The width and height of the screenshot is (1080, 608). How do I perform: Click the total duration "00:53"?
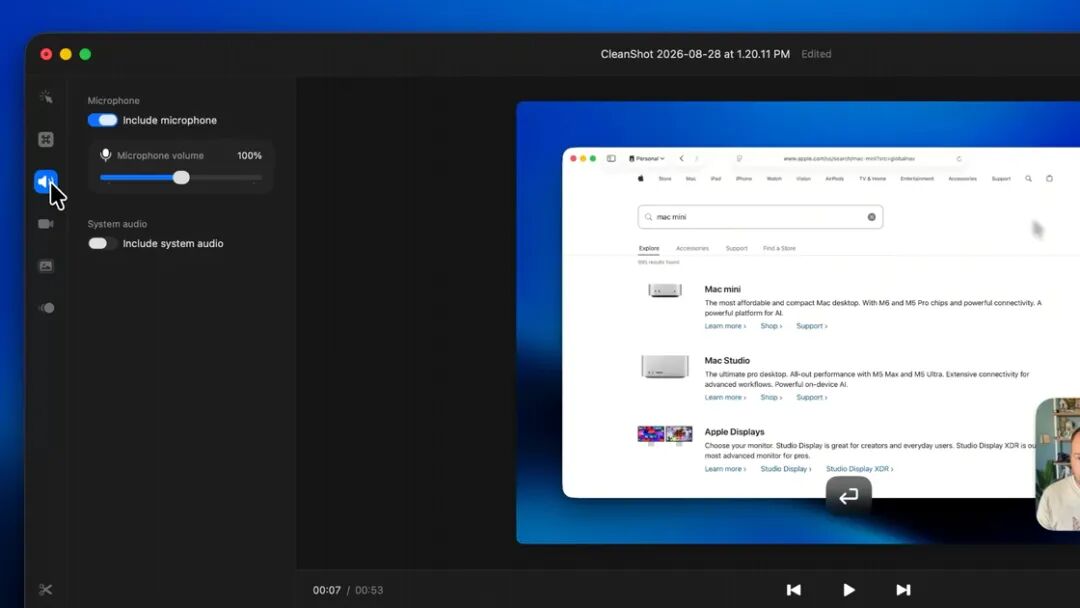pos(369,590)
